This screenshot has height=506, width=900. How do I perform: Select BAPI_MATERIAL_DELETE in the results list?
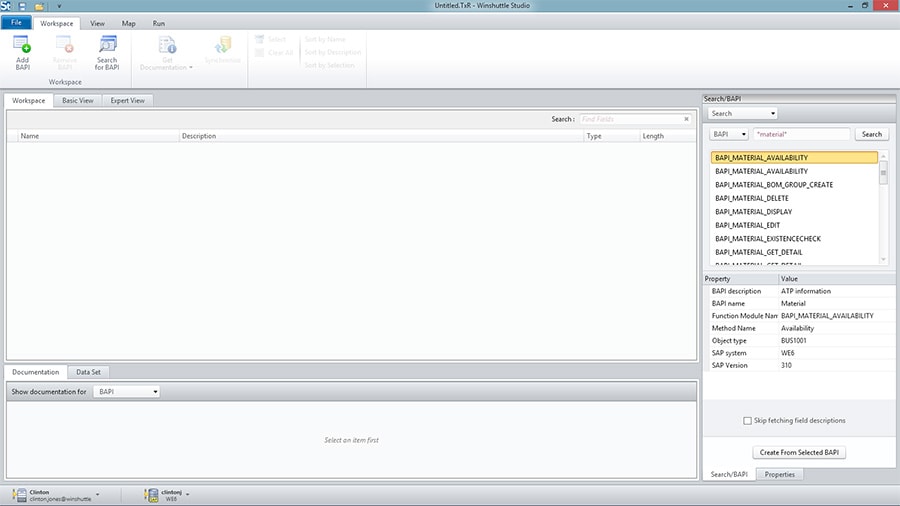pyautogui.click(x=752, y=198)
